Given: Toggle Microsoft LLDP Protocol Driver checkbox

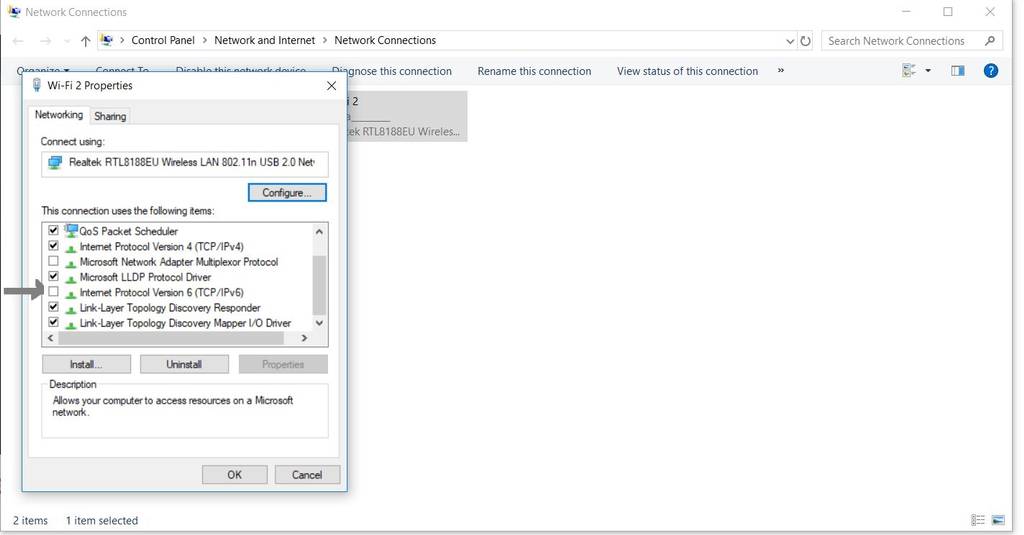Looking at the screenshot, I should coord(54,276).
